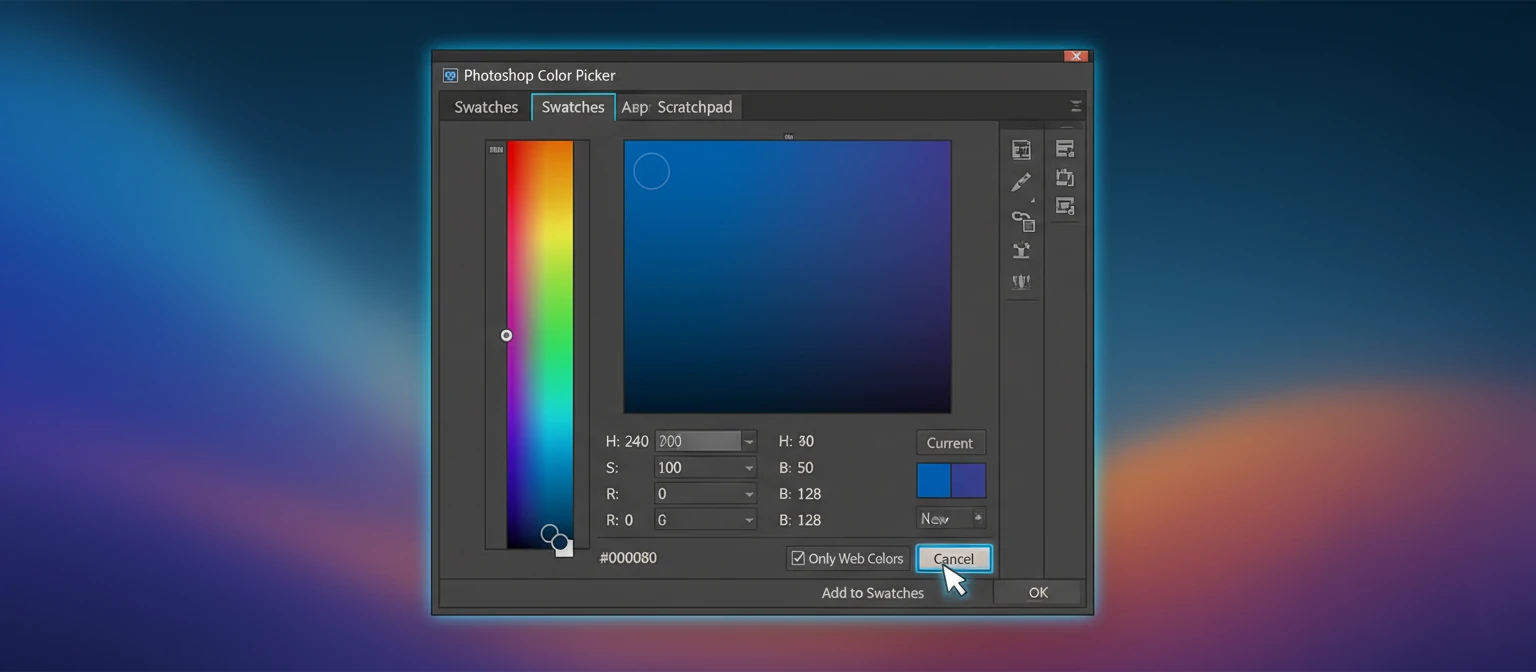Open the S value dropdown
The image size is (1536, 672).
tap(749, 467)
